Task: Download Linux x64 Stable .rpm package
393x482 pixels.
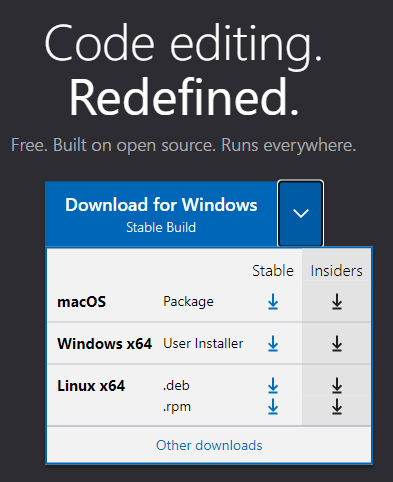Action: pyautogui.click(x=273, y=406)
